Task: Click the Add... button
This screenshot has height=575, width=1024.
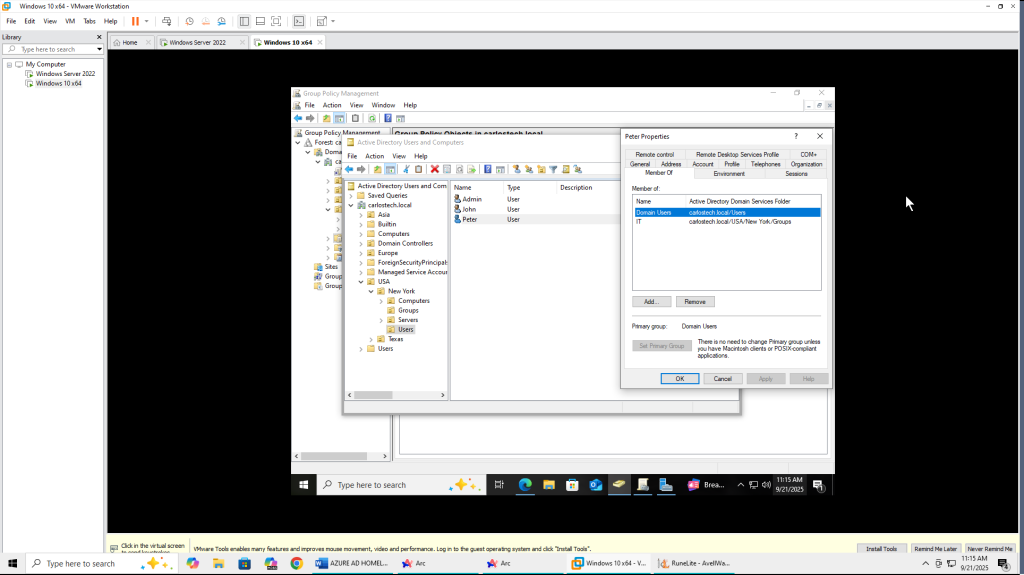Action: point(651,301)
